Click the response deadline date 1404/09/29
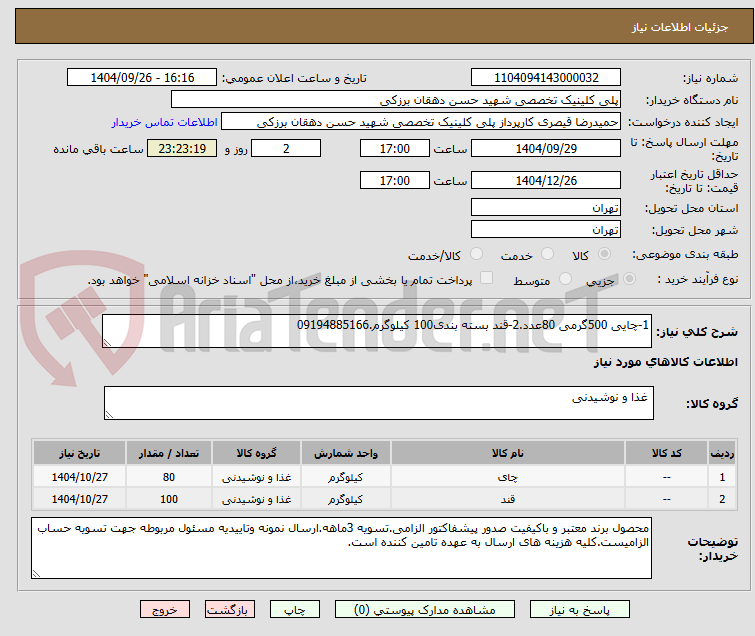Screen dimensions: 755x636 point(546,148)
